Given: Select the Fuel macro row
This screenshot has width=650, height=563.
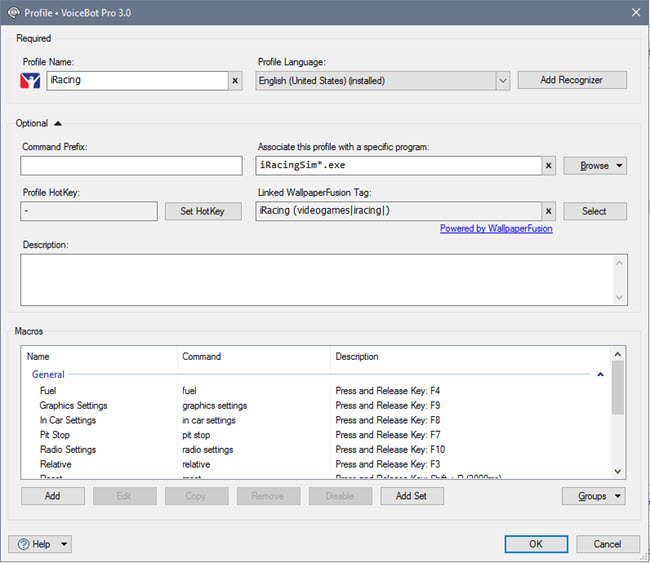Looking at the screenshot, I should click(315, 391).
